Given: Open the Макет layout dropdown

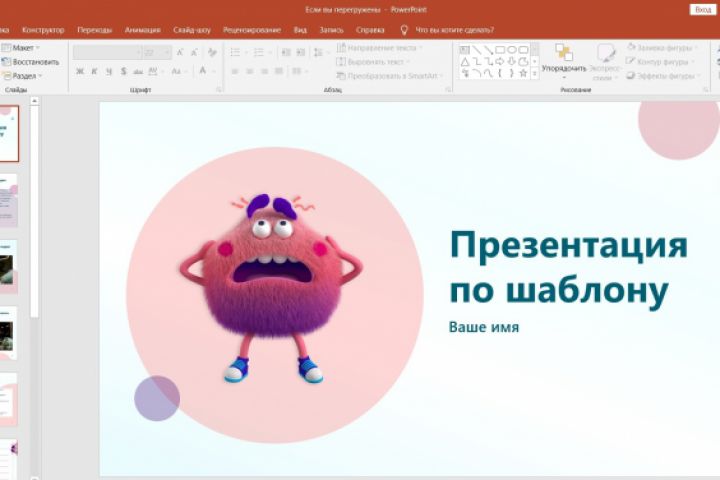Looking at the screenshot, I should (21, 48).
